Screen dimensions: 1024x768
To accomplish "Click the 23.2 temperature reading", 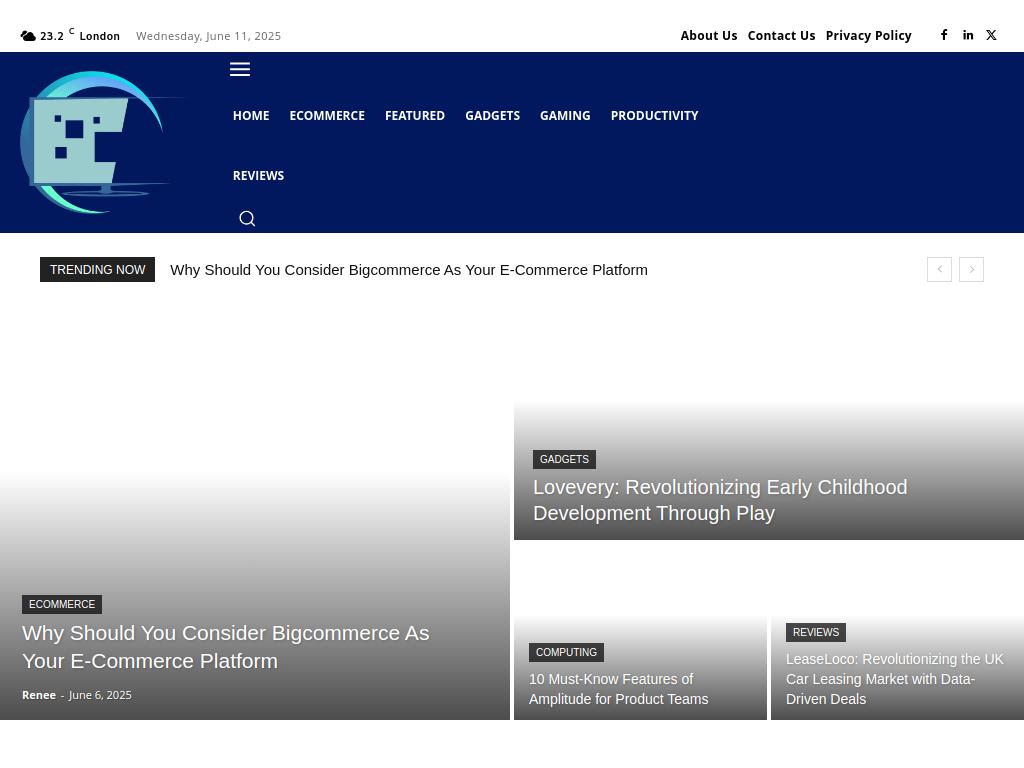I will tap(52, 36).
